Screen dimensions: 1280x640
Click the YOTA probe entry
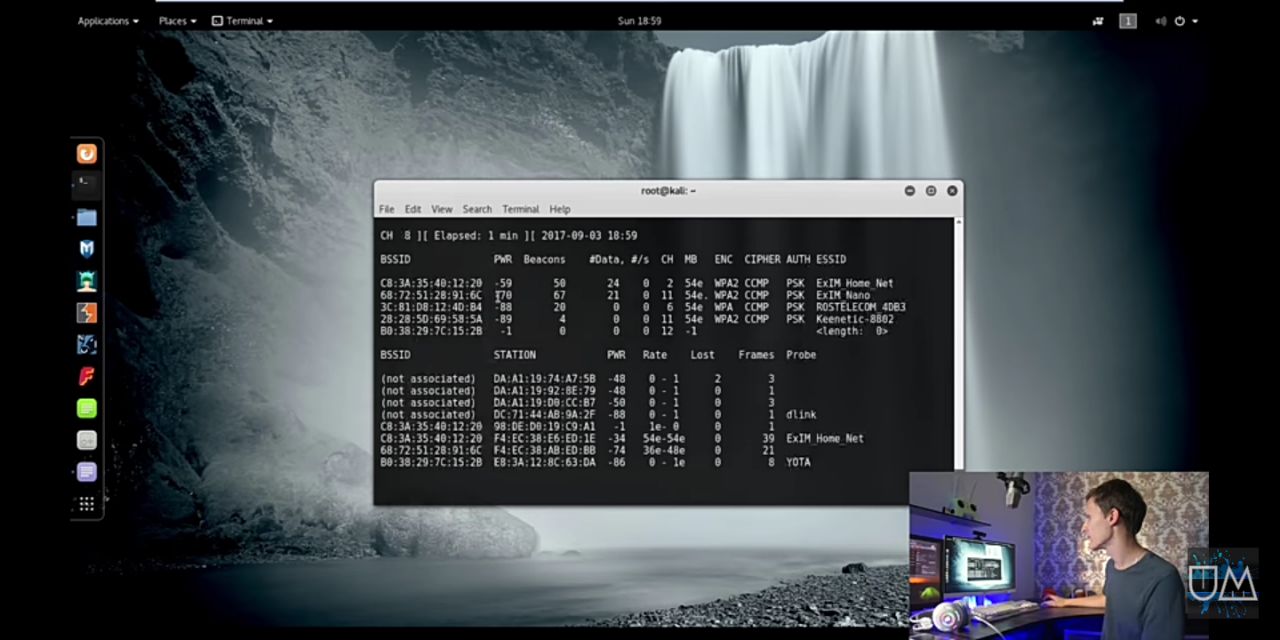point(798,463)
